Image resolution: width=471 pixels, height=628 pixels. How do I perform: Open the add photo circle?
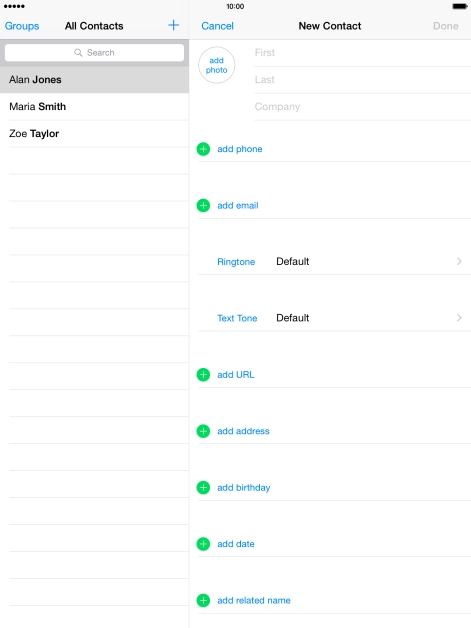click(x=216, y=65)
